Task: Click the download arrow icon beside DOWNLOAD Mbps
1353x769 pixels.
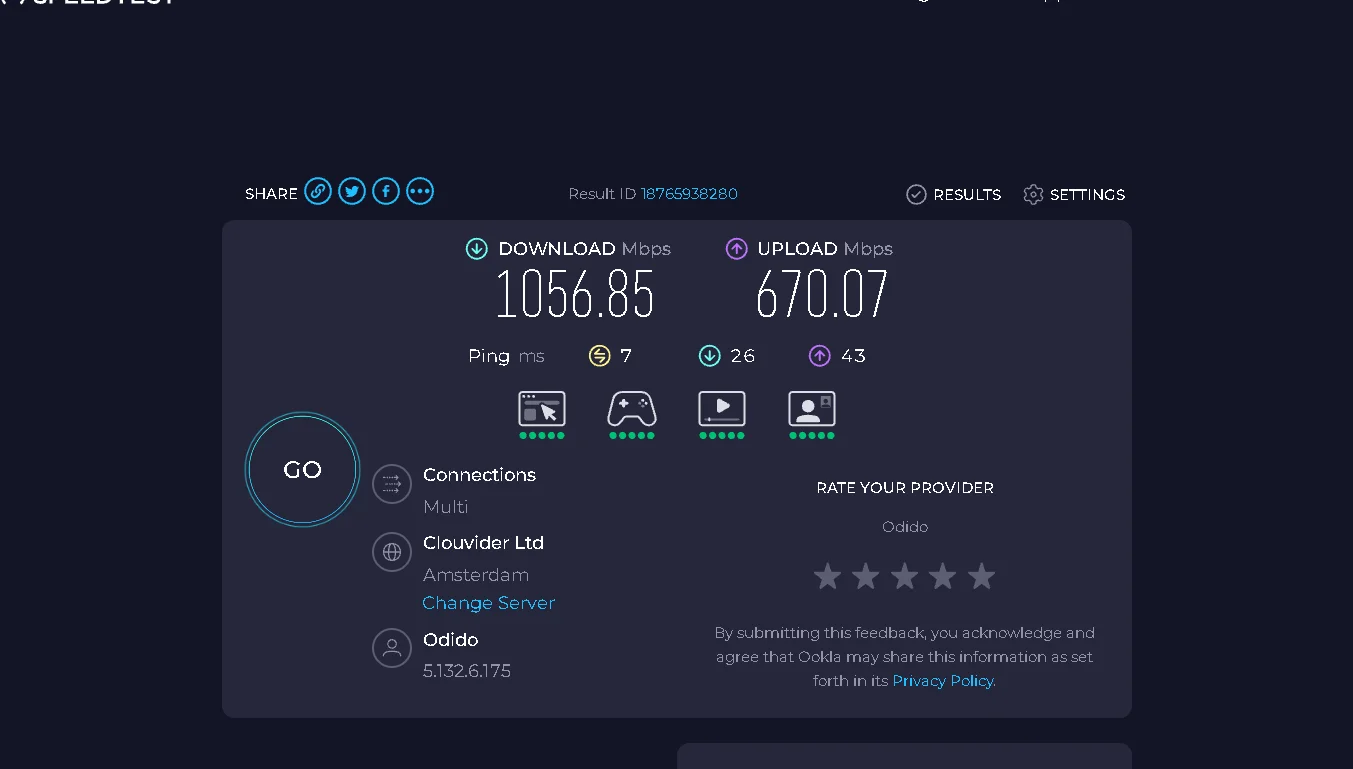Action: (x=477, y=249)
